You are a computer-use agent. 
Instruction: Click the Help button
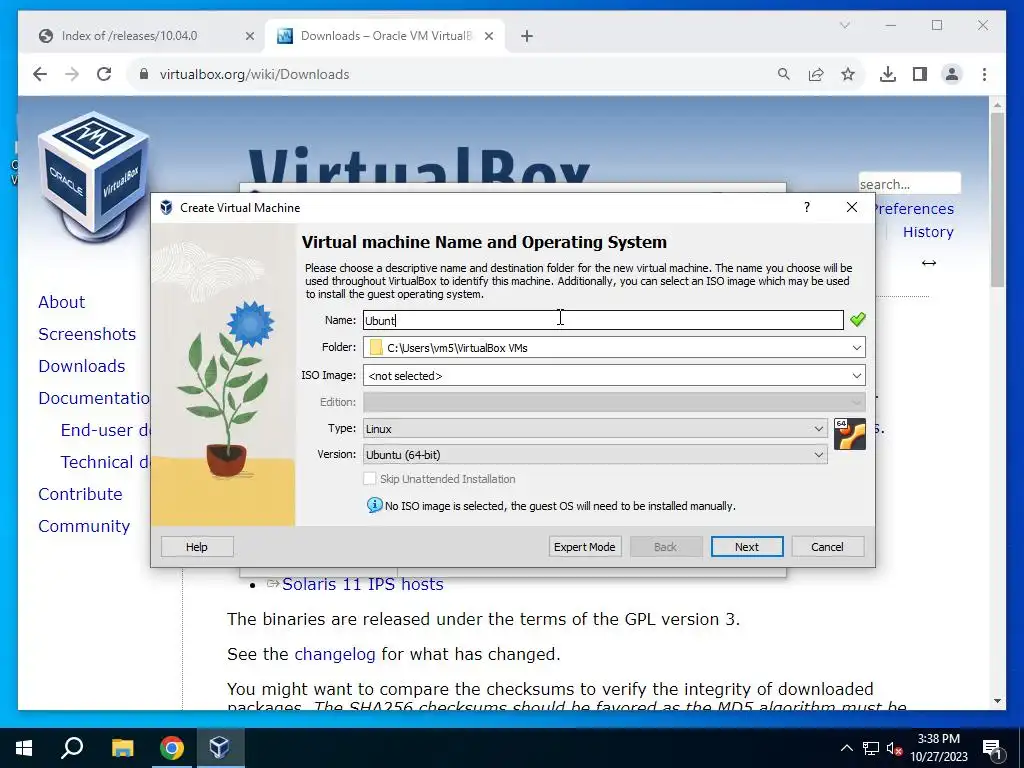point(197,547)
